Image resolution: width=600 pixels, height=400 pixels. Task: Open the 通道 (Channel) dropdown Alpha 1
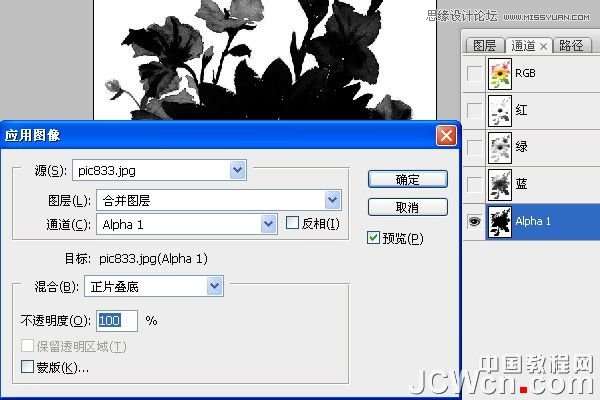click(187, 224)
